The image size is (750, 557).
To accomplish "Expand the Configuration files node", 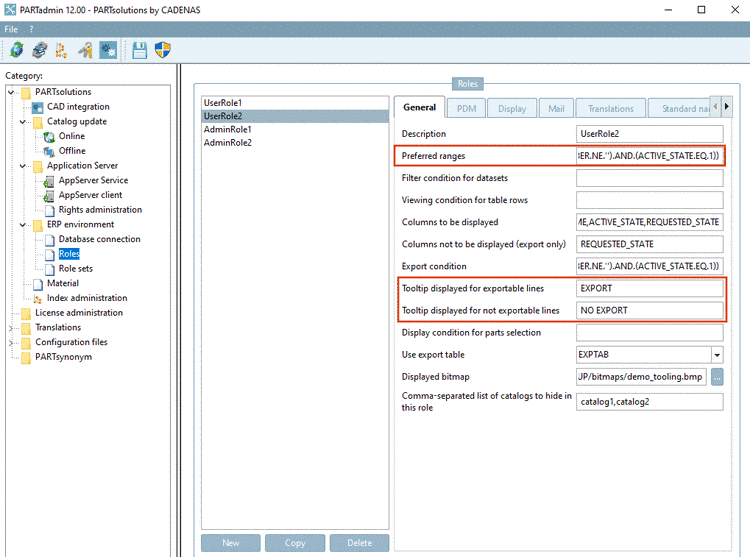I will (11, 343).
